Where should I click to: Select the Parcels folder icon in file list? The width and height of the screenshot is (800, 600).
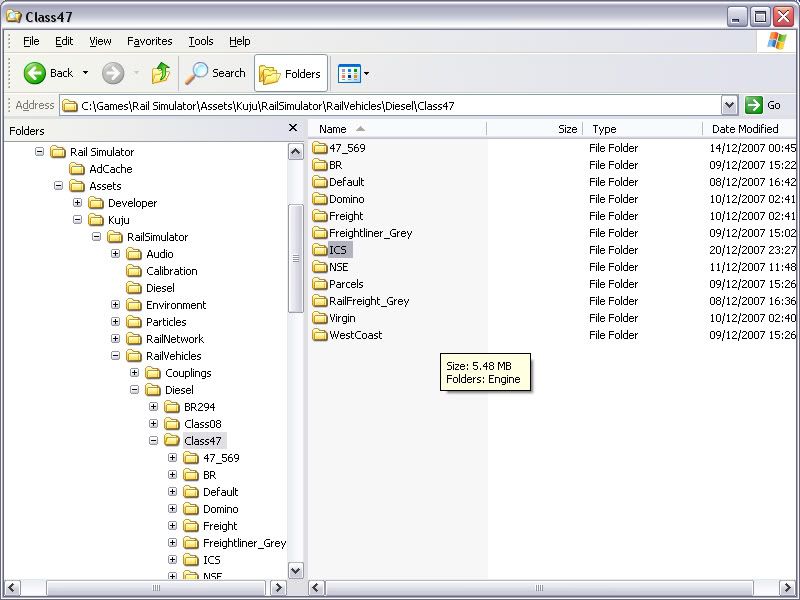coord(320,284)
